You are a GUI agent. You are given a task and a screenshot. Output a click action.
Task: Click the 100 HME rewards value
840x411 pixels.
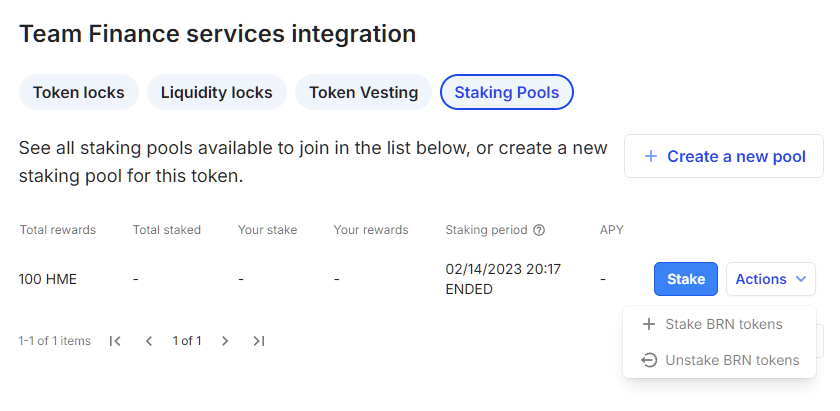click(x=48, y=279)
